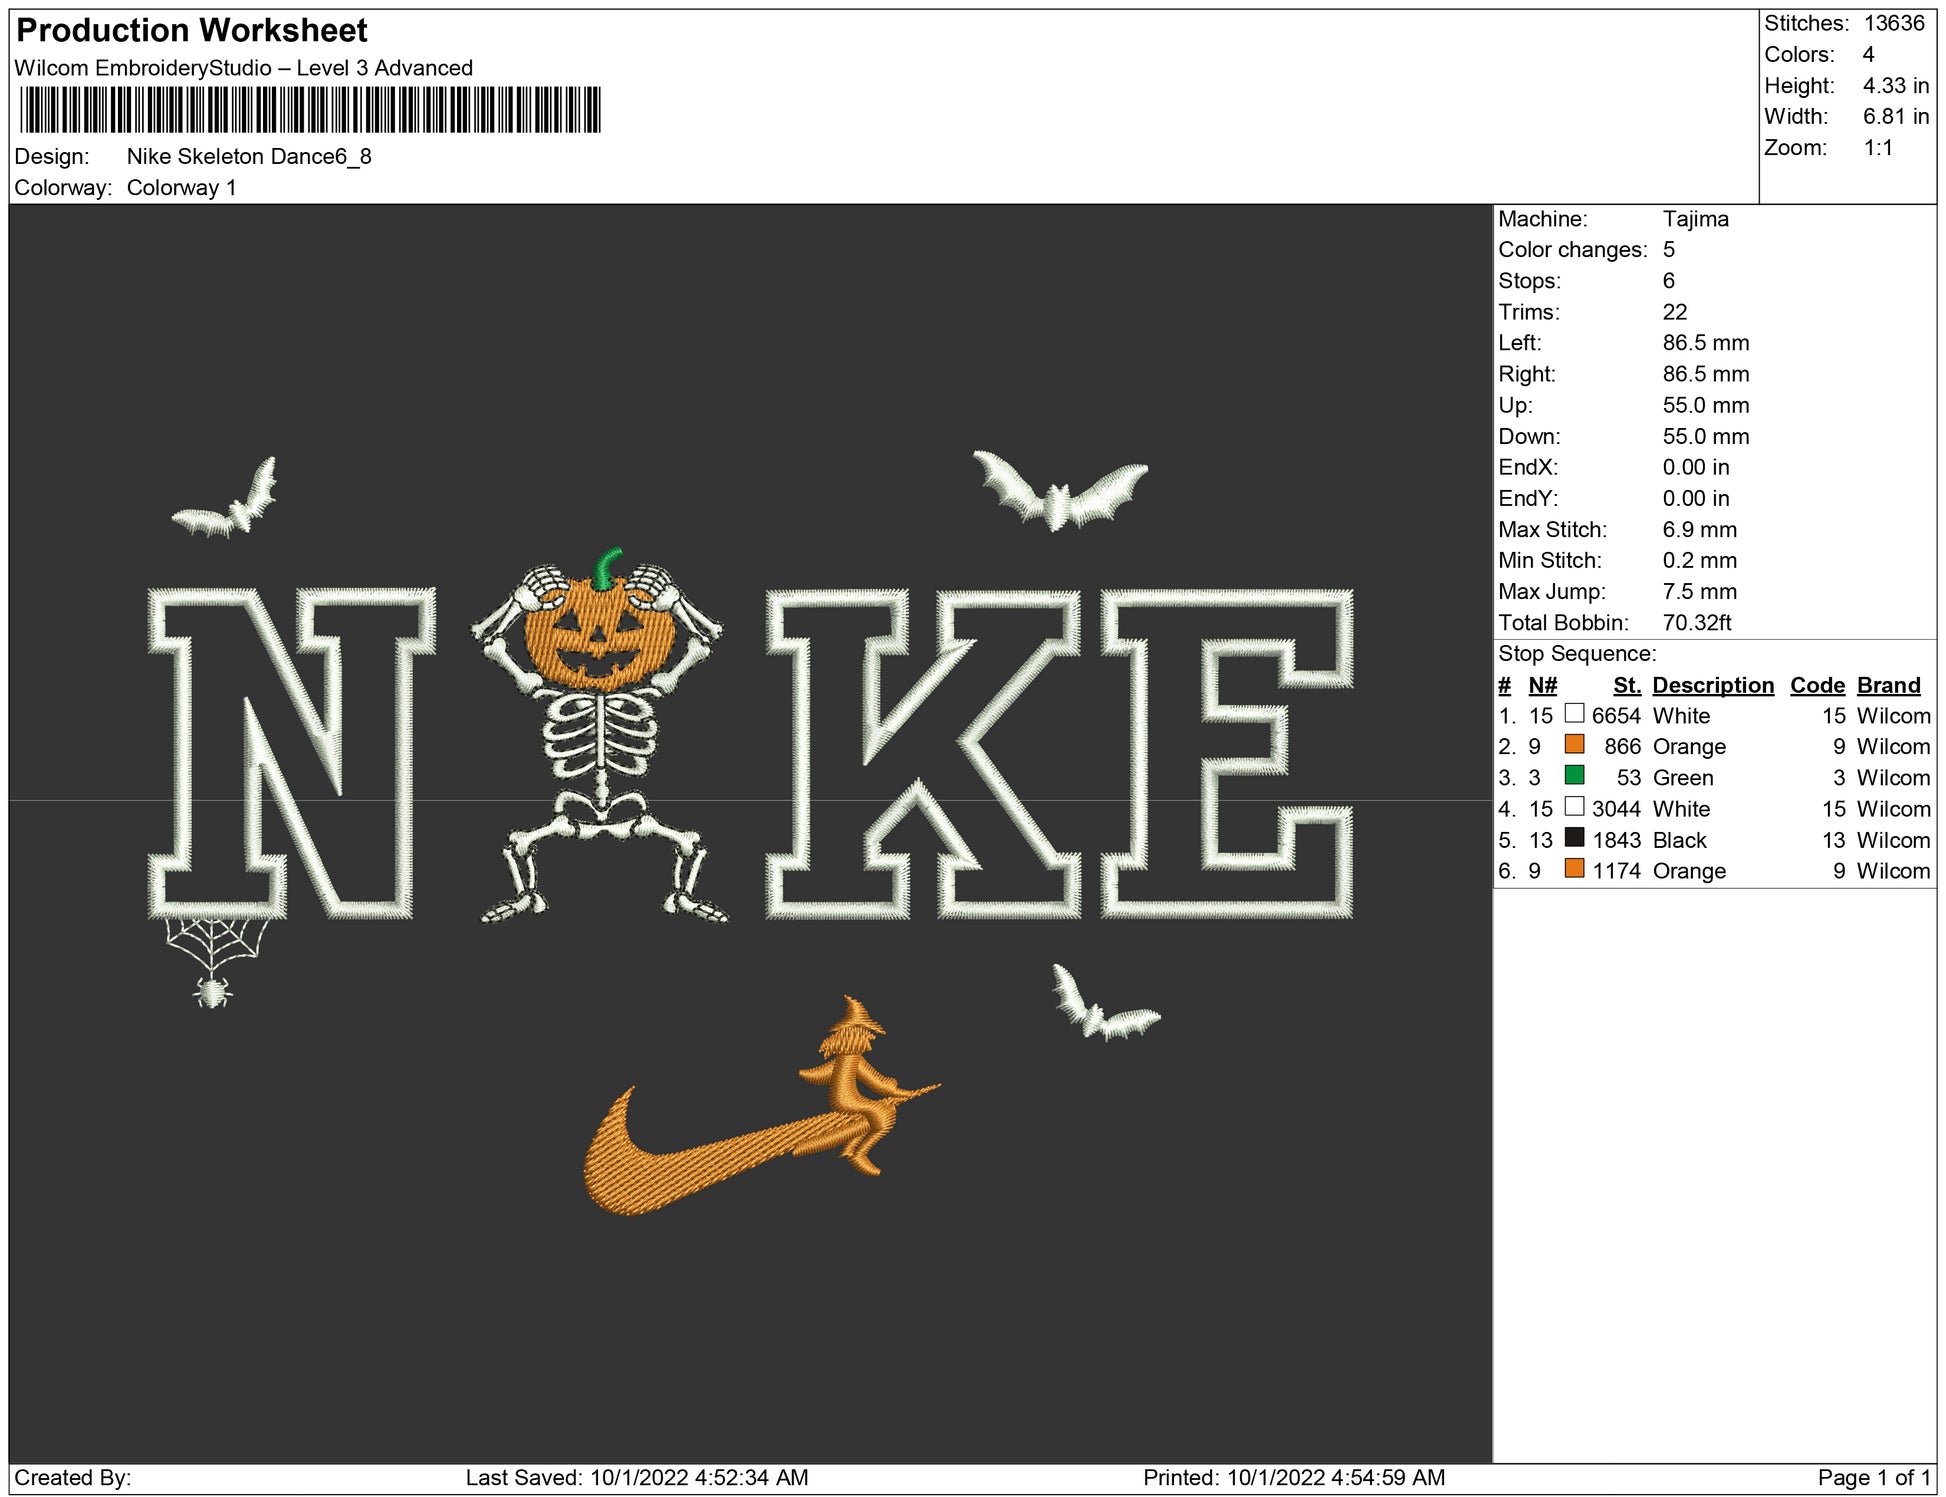Click the black swatch in stop 5
Viewport: 1946px width, 1497px height.
[1574, 838]
